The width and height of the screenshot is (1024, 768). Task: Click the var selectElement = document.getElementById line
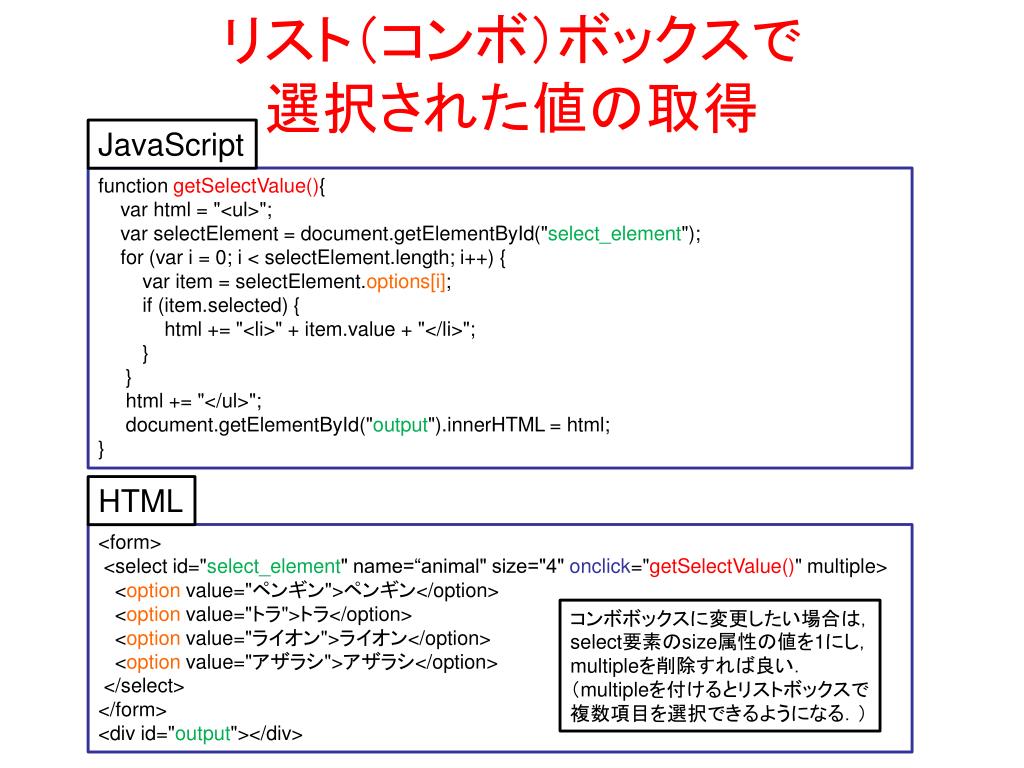[410, 234]
